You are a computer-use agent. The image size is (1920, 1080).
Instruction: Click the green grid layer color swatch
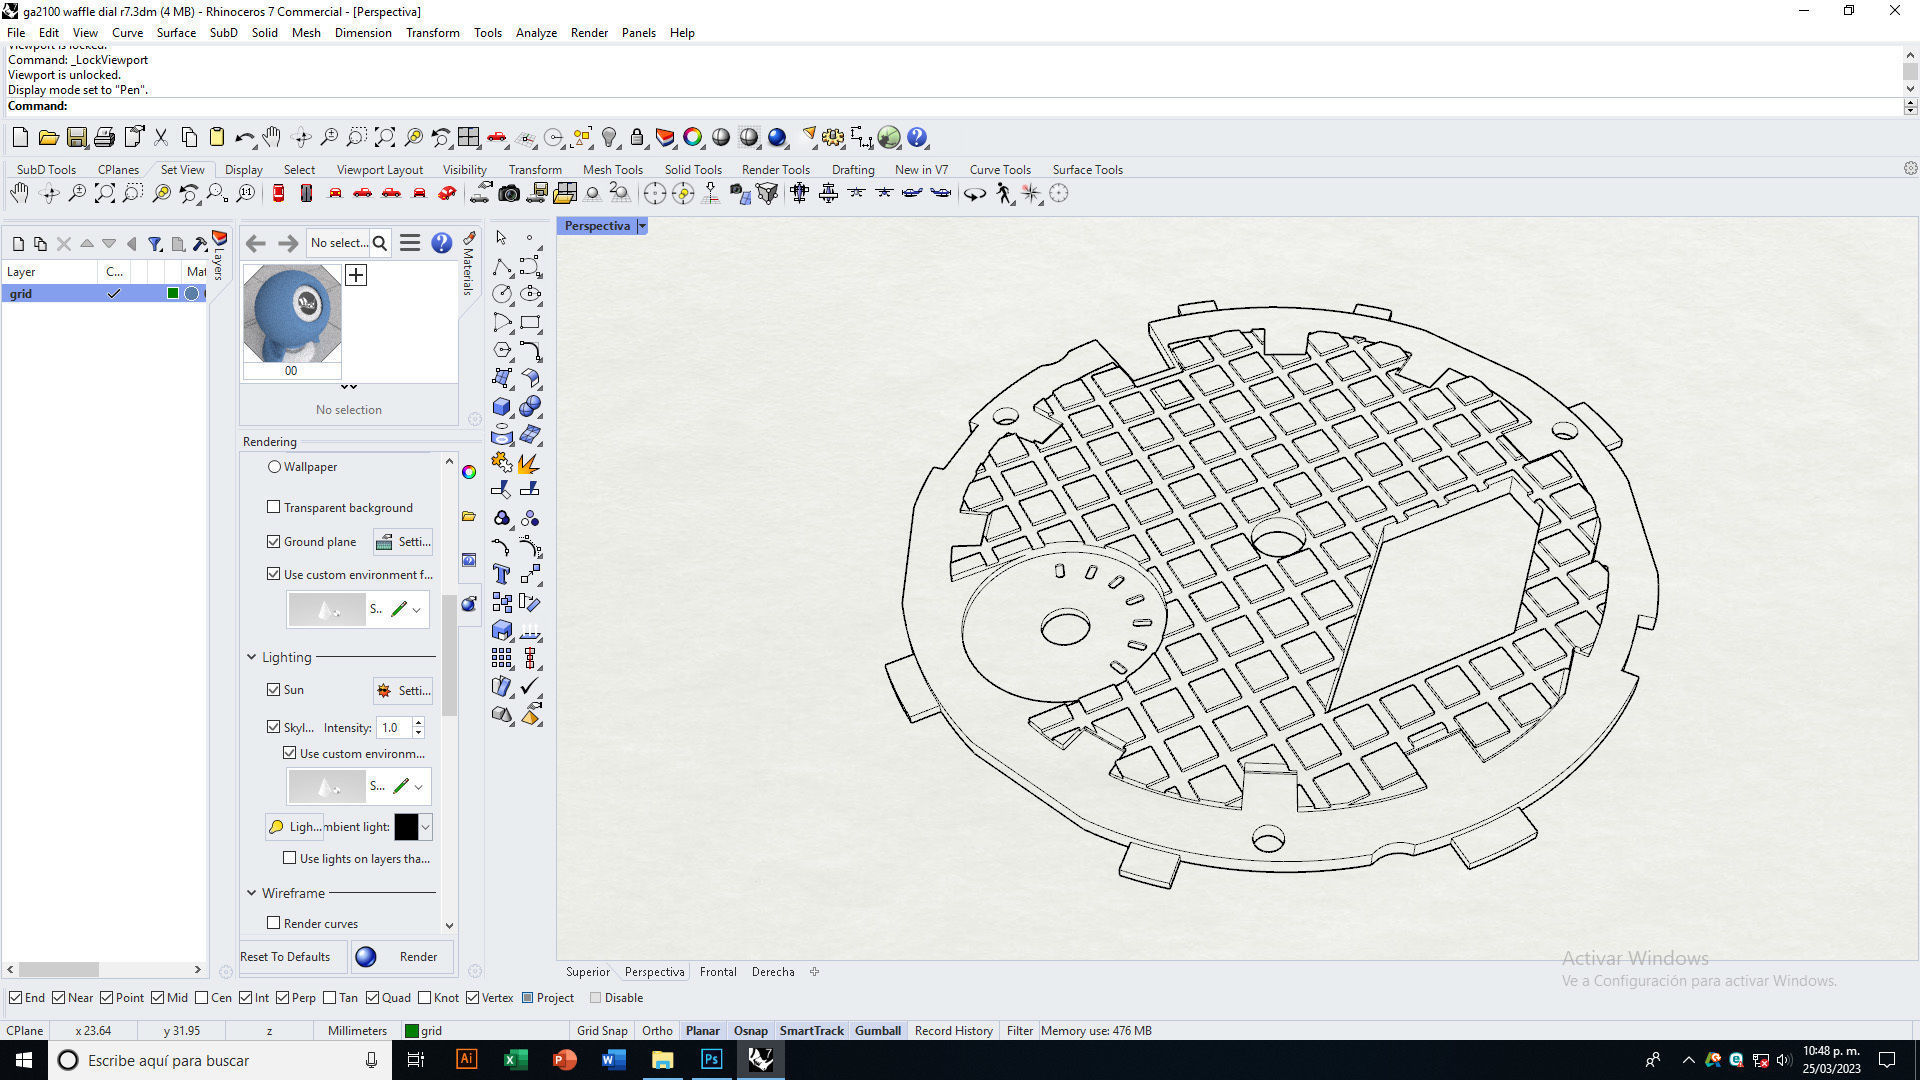tap(173, 293)
